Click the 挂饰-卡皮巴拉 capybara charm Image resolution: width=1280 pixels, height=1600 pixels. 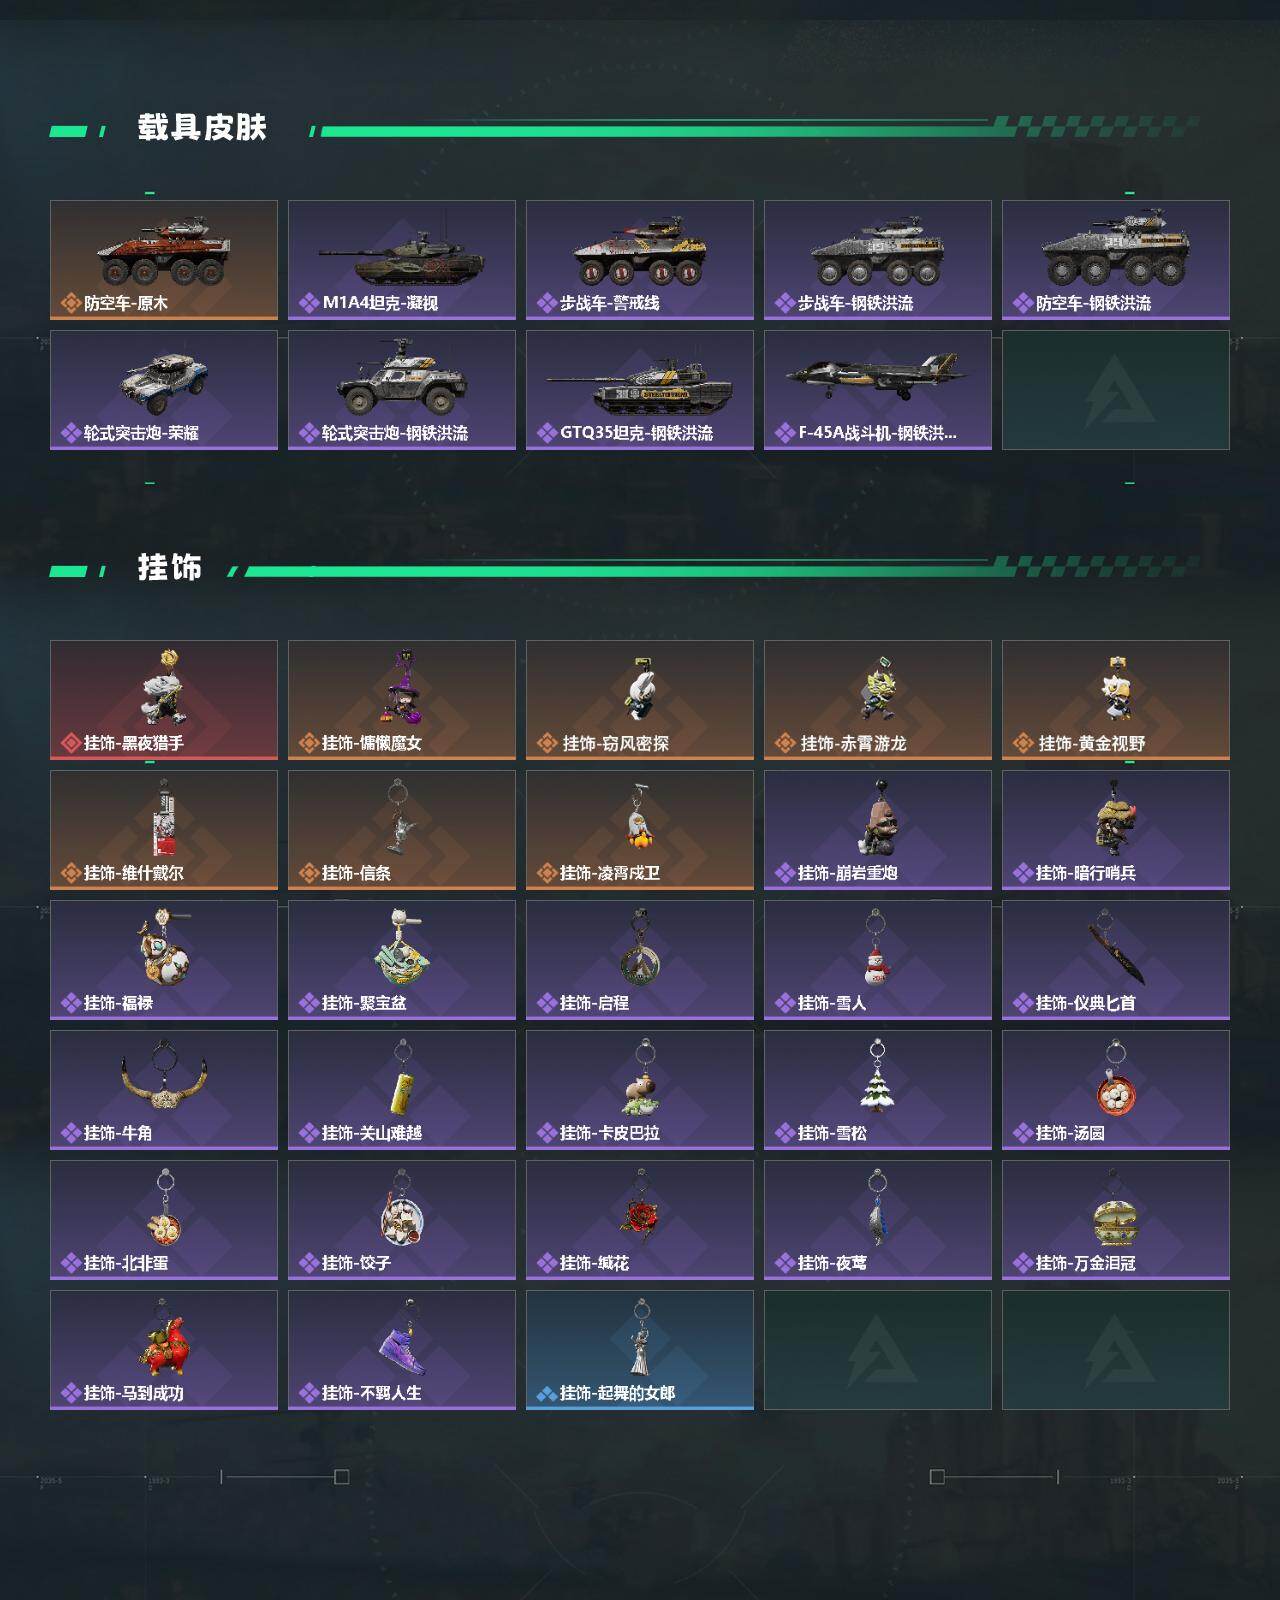pos(640,1090)
